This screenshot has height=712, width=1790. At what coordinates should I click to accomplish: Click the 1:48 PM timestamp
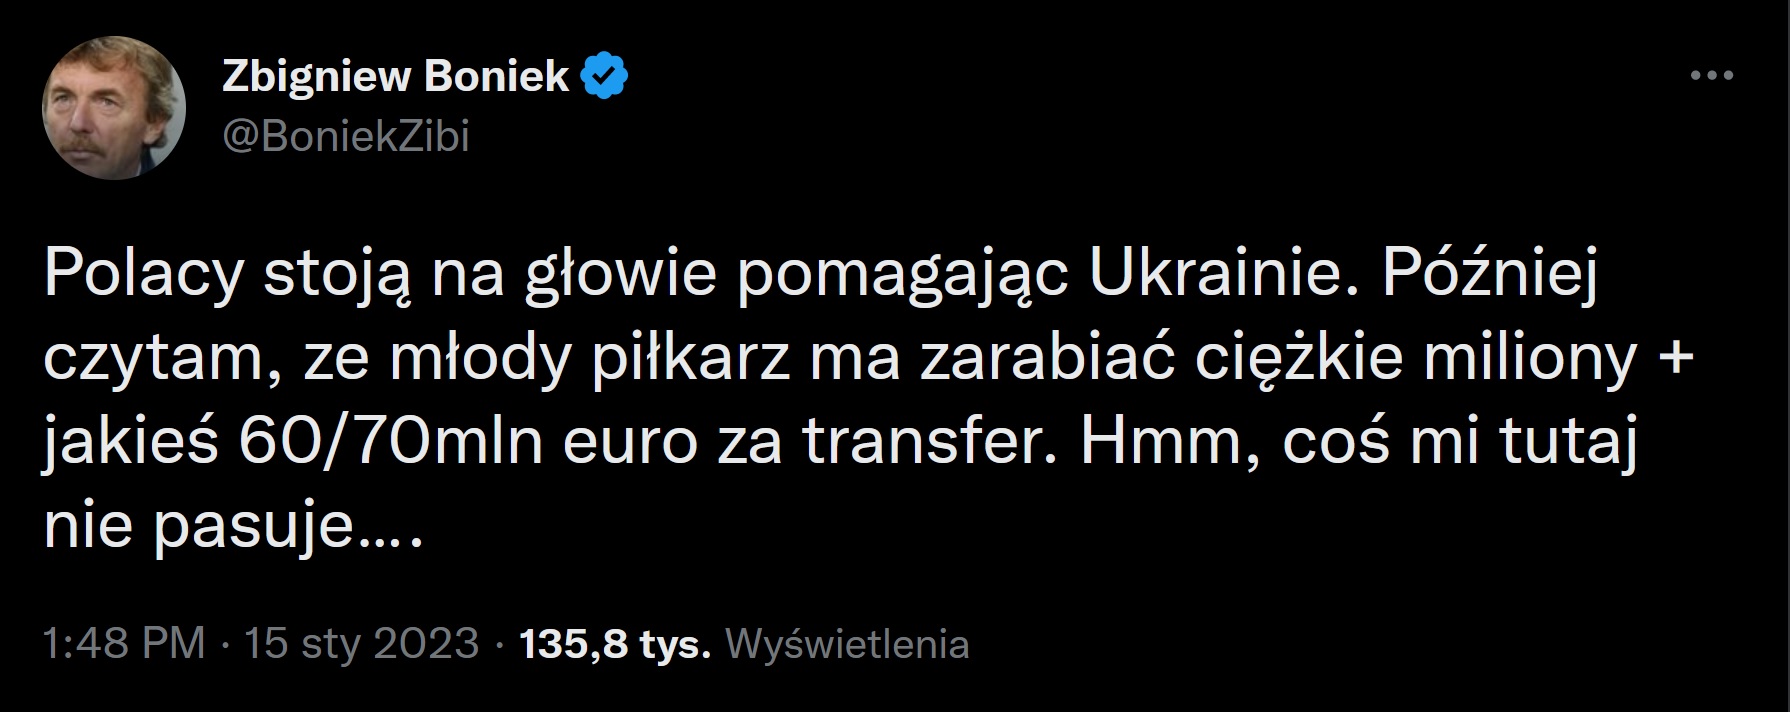tap(124, 643)
